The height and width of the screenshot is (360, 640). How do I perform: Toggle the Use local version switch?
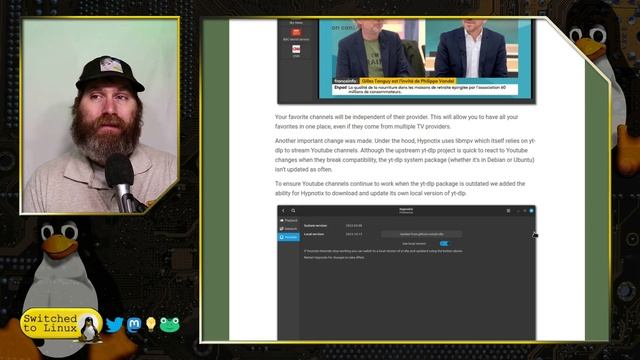click(444, 244)
